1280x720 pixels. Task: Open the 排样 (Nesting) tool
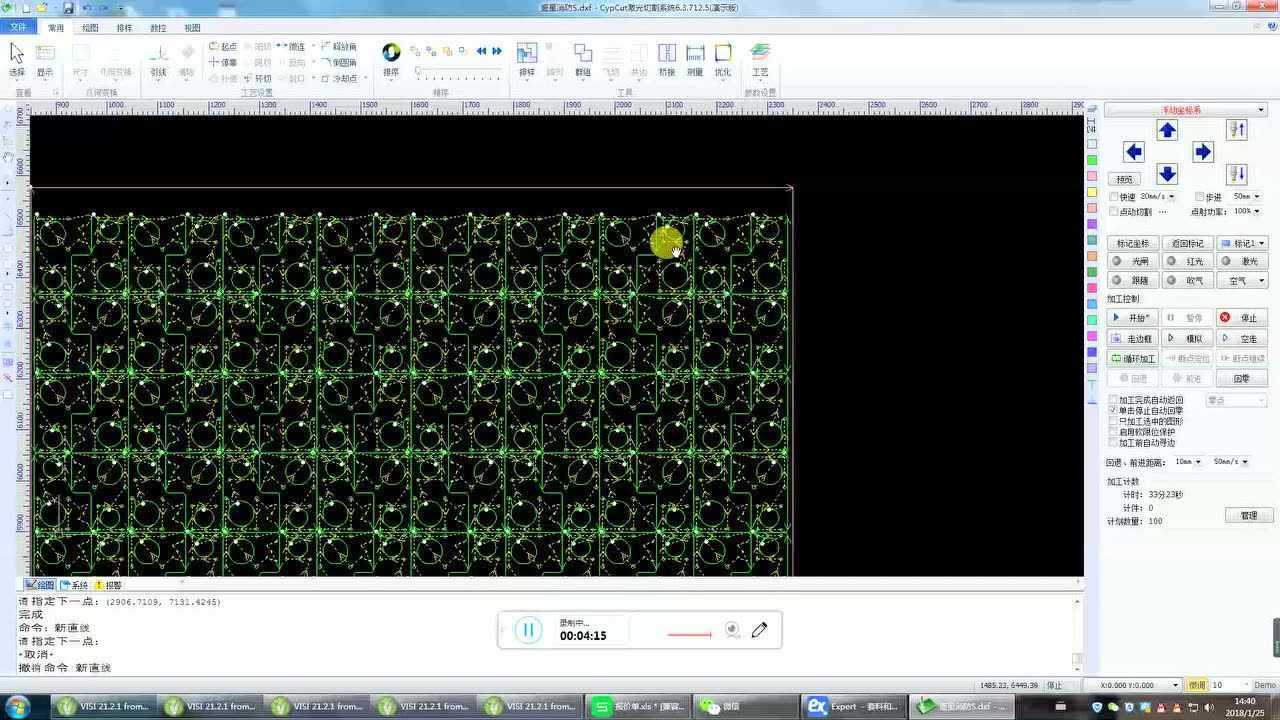pyautogui.click(x=527, y=59)
